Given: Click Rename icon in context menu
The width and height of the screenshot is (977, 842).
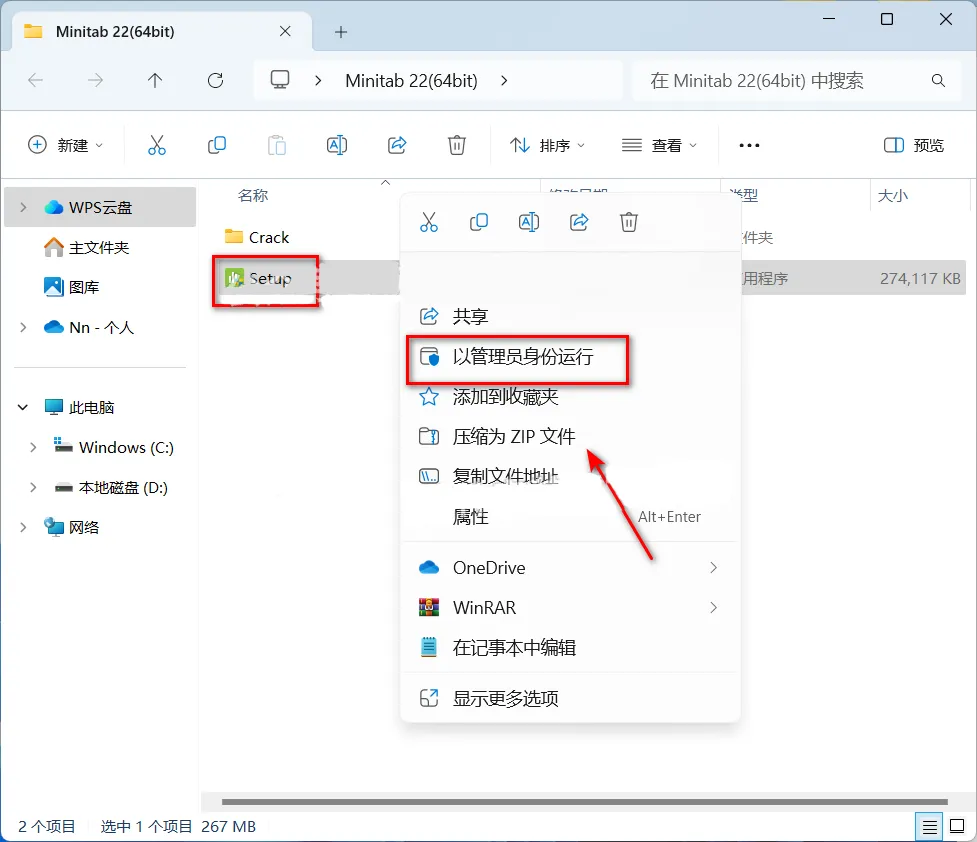Looking at the screenshot, I should 529,222.
